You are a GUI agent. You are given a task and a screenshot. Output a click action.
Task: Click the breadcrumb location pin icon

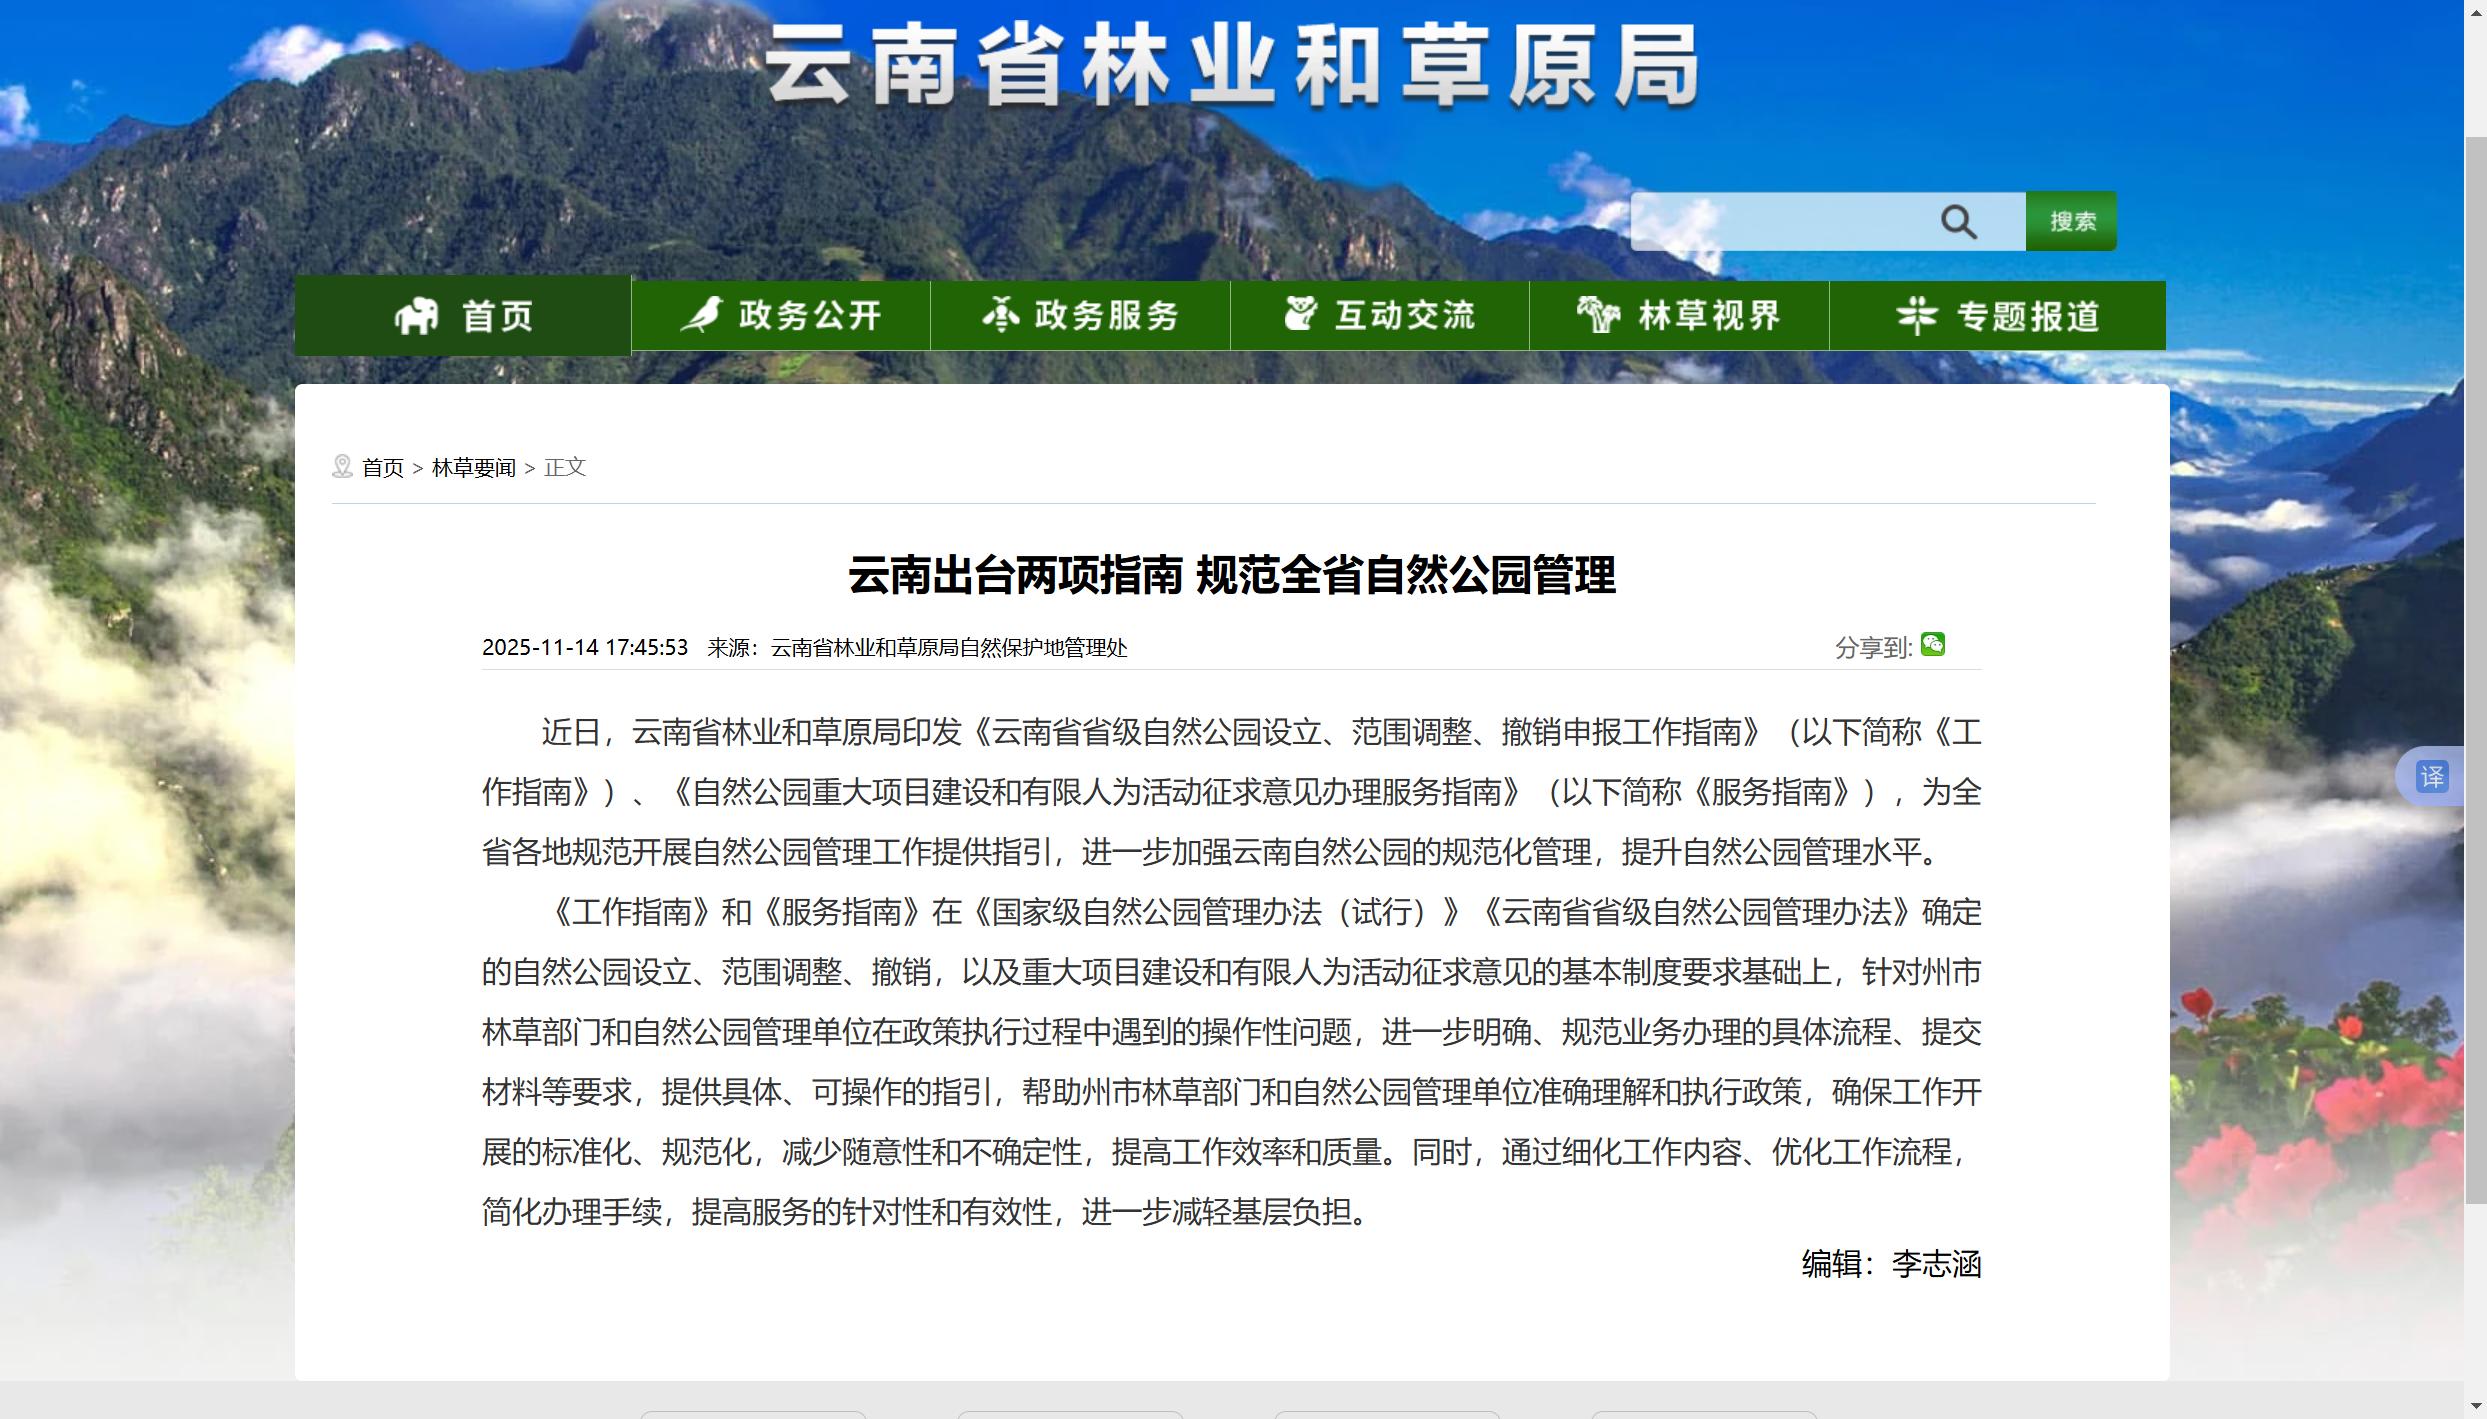tap(342, 467)
